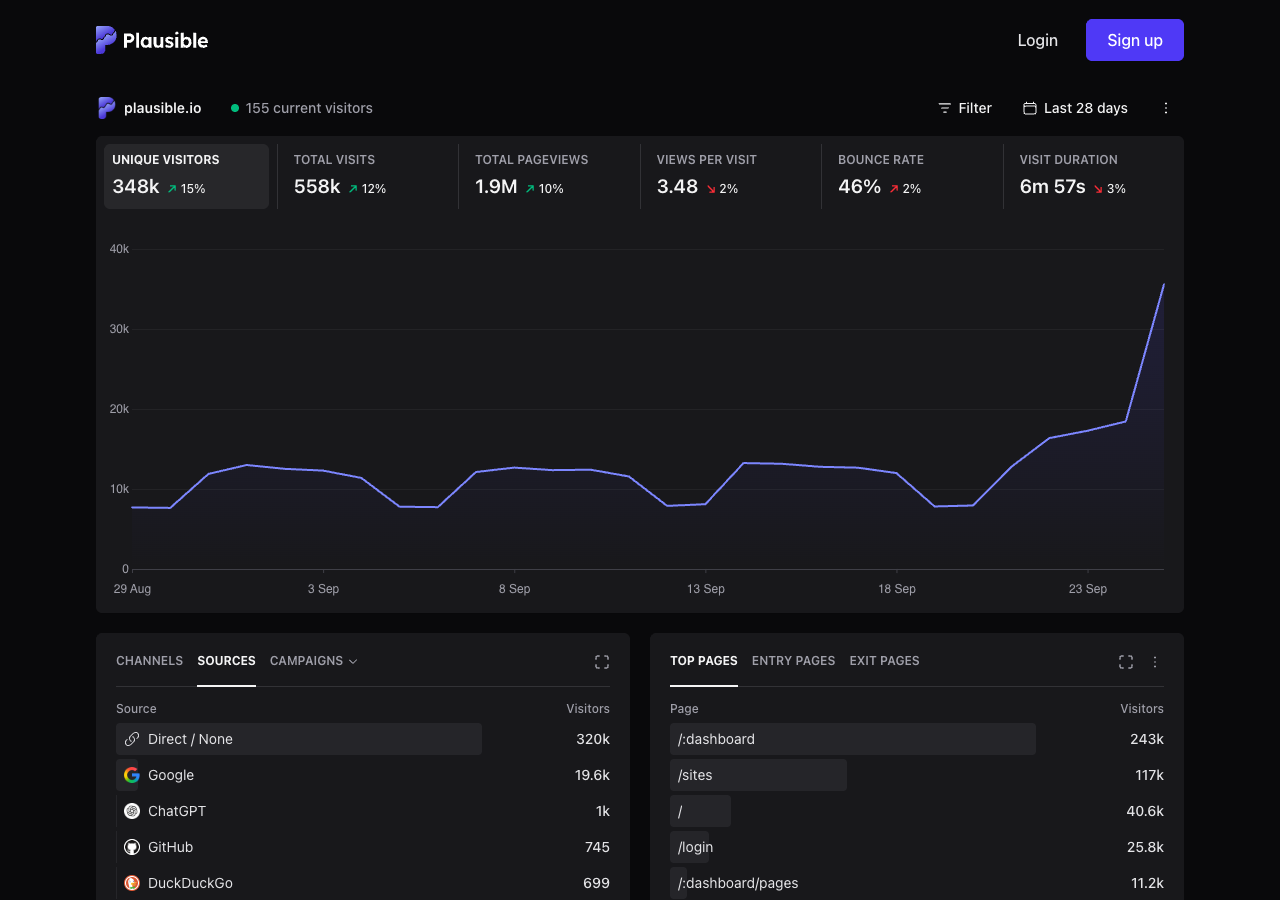Click the GitHub source icon

(132, 847)
